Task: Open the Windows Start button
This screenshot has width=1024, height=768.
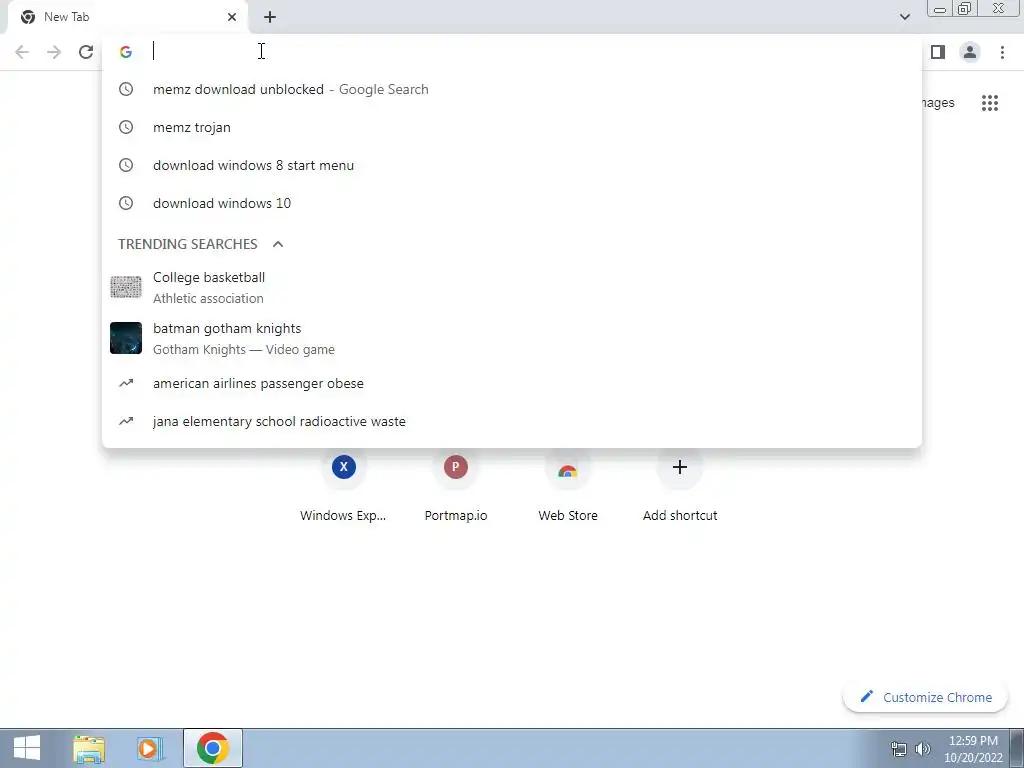Action: [27, 748]
